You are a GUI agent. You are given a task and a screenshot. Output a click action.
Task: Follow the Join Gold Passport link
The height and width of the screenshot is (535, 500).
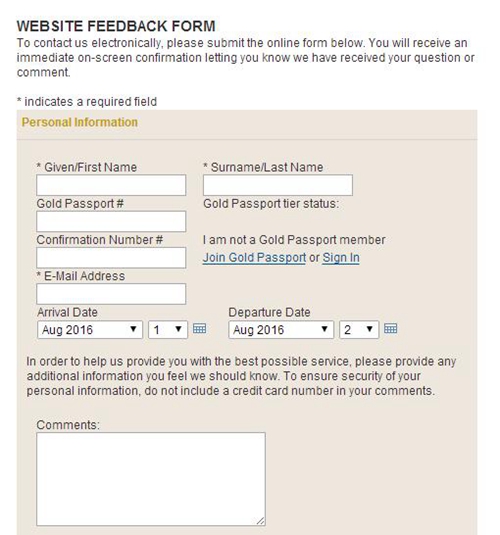tap(254, 258)
